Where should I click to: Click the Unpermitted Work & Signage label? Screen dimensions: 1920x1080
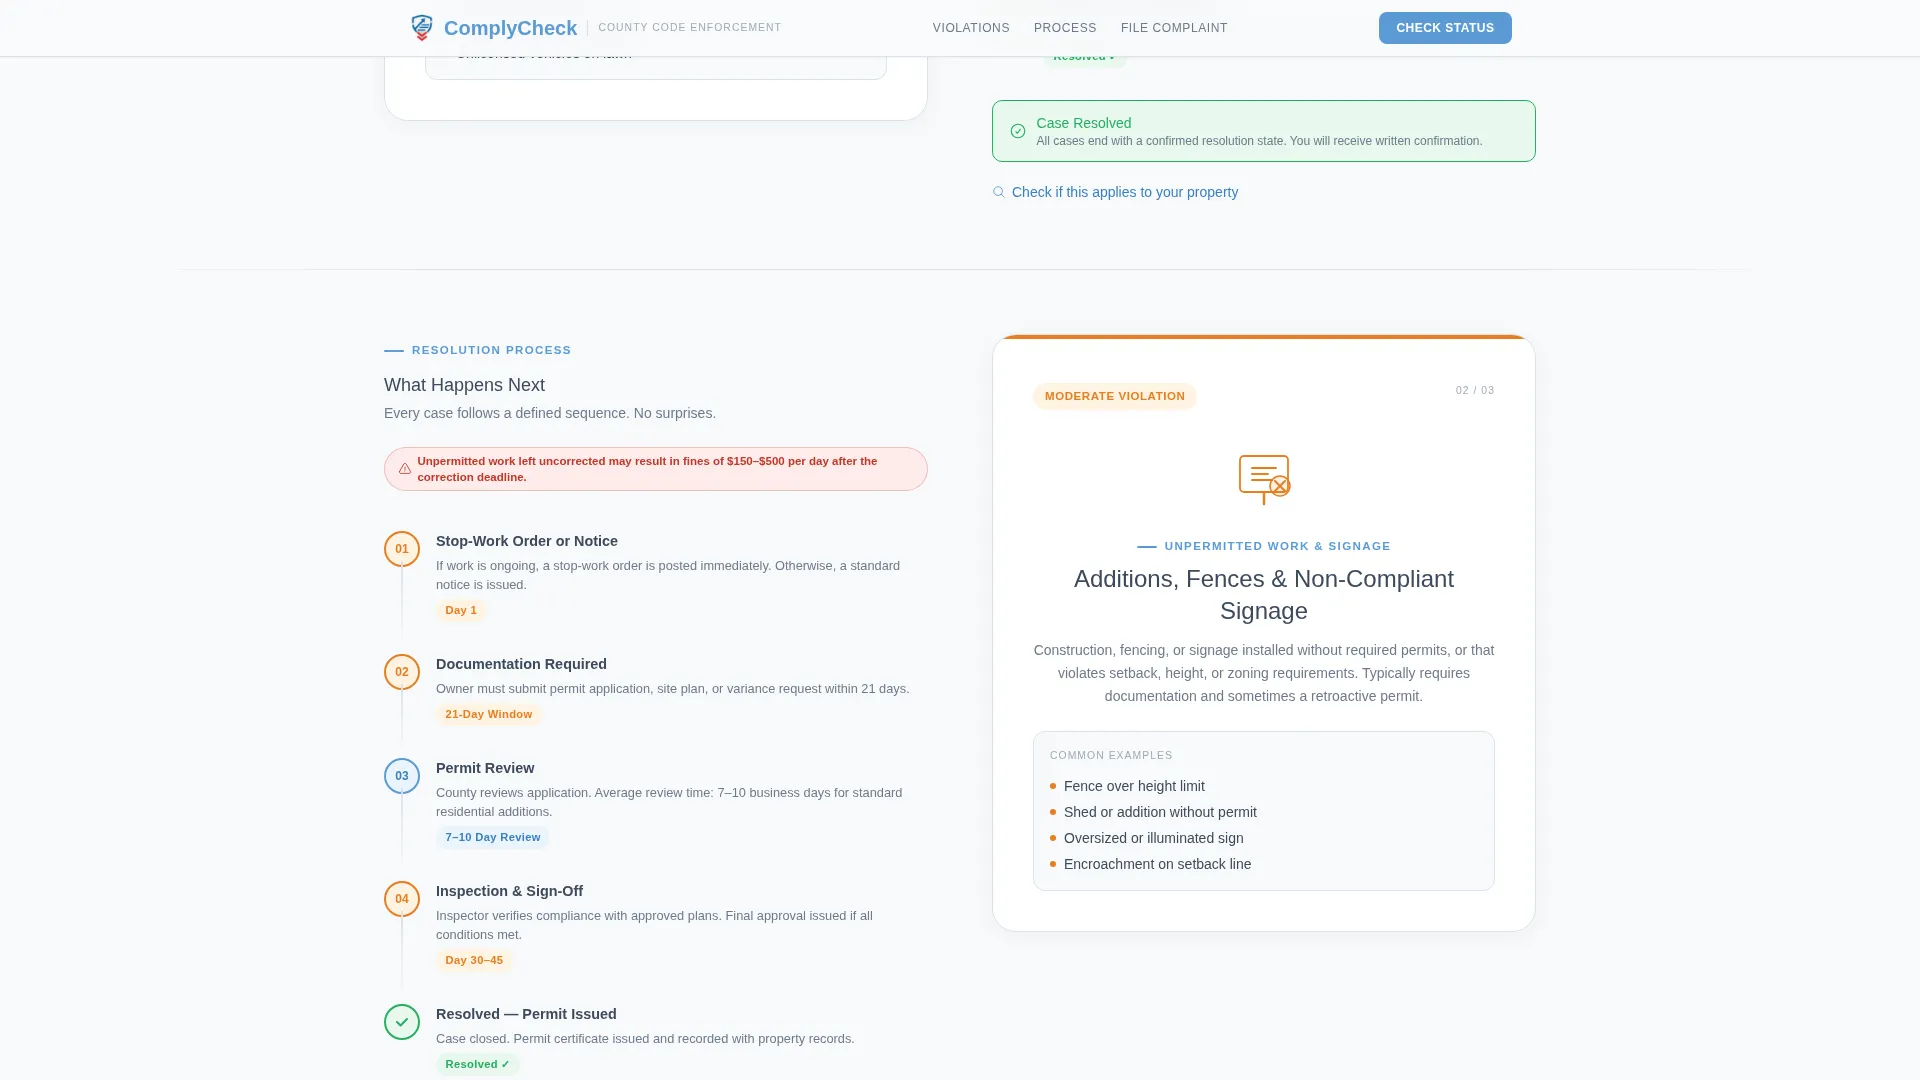click(1277, 546)
